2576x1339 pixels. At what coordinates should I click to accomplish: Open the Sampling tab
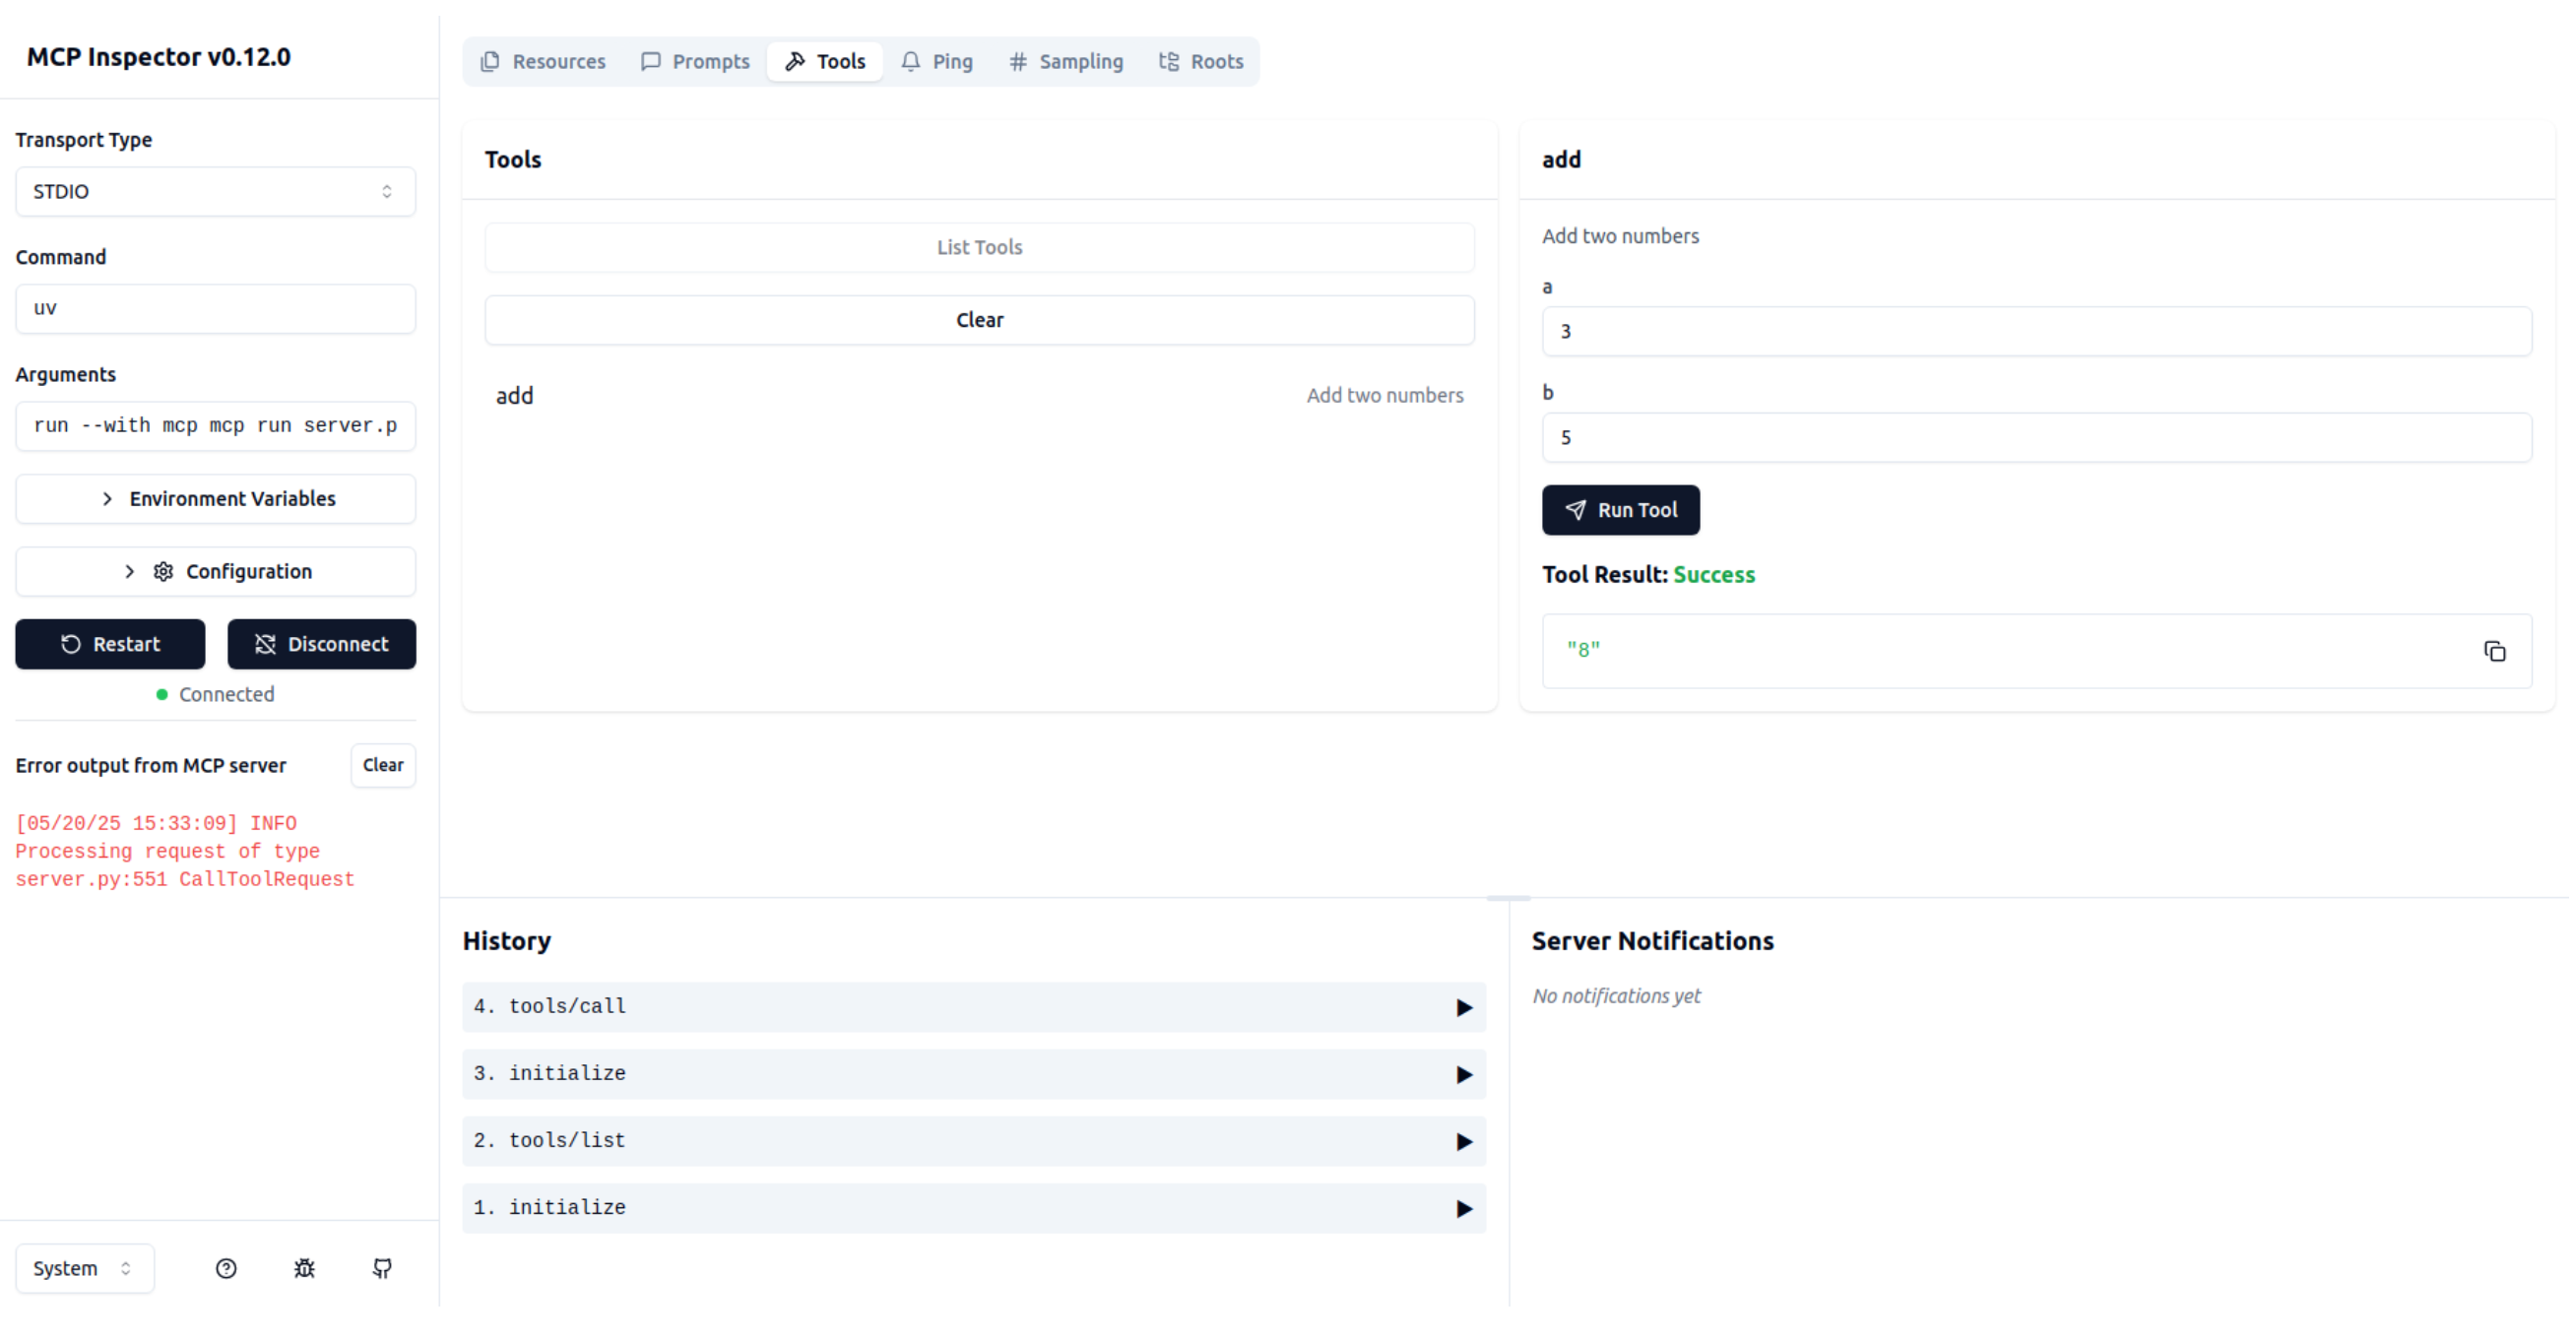coord(1066,62)
